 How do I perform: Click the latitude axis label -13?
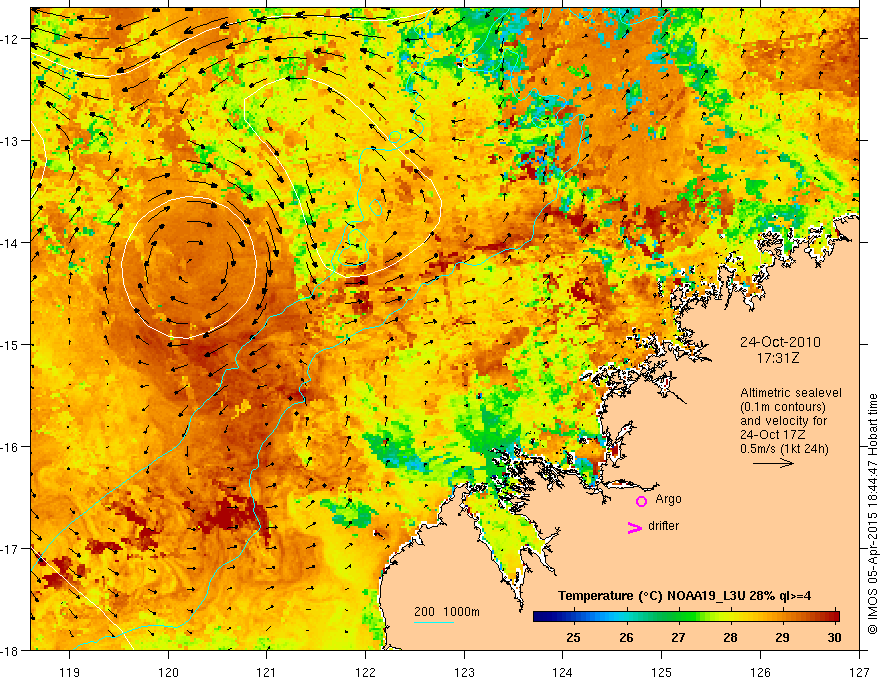10,141
